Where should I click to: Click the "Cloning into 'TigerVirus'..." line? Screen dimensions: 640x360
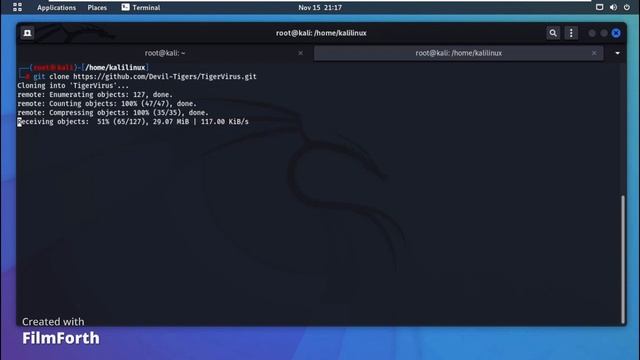click(x=73, y=85)
